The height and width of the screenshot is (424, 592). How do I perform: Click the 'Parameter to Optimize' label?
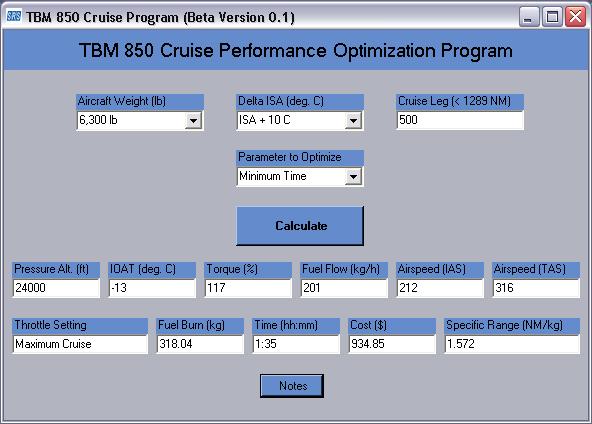click(290, 157)
